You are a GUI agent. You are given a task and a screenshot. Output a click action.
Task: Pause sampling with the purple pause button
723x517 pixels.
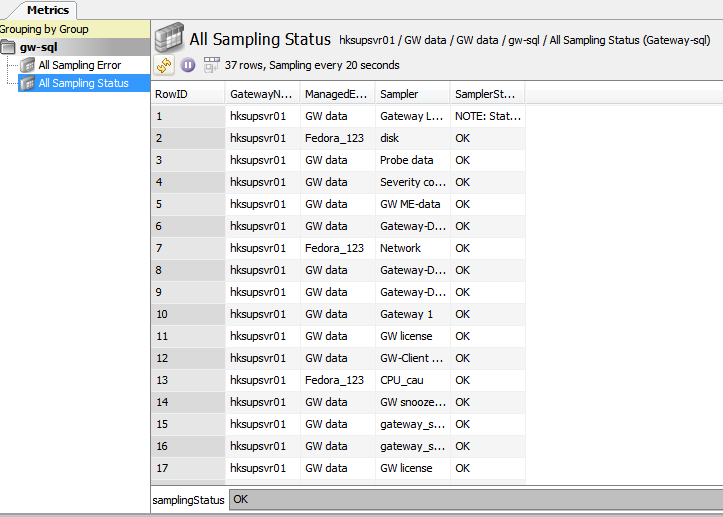[x=188, y=65]
